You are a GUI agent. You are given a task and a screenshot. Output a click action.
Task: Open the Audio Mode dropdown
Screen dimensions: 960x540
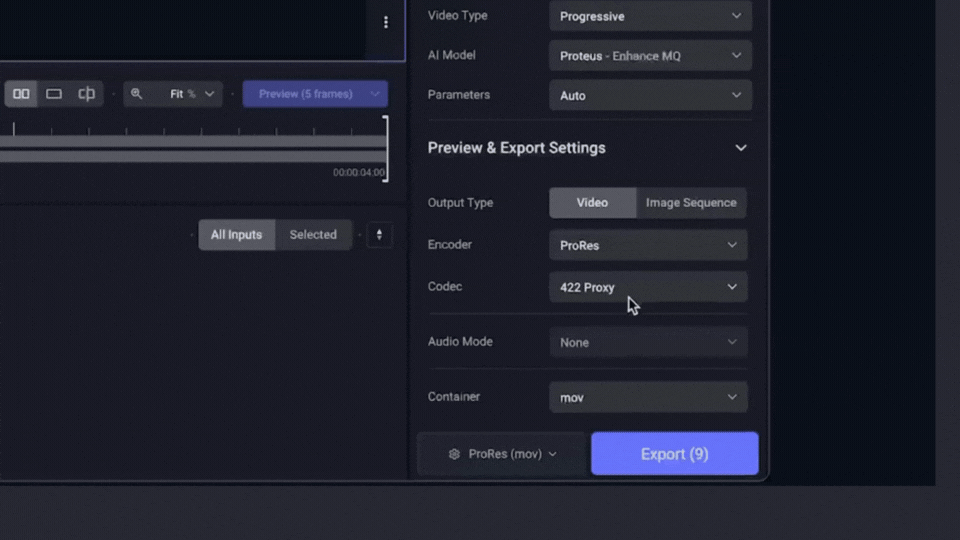[648, 342]
